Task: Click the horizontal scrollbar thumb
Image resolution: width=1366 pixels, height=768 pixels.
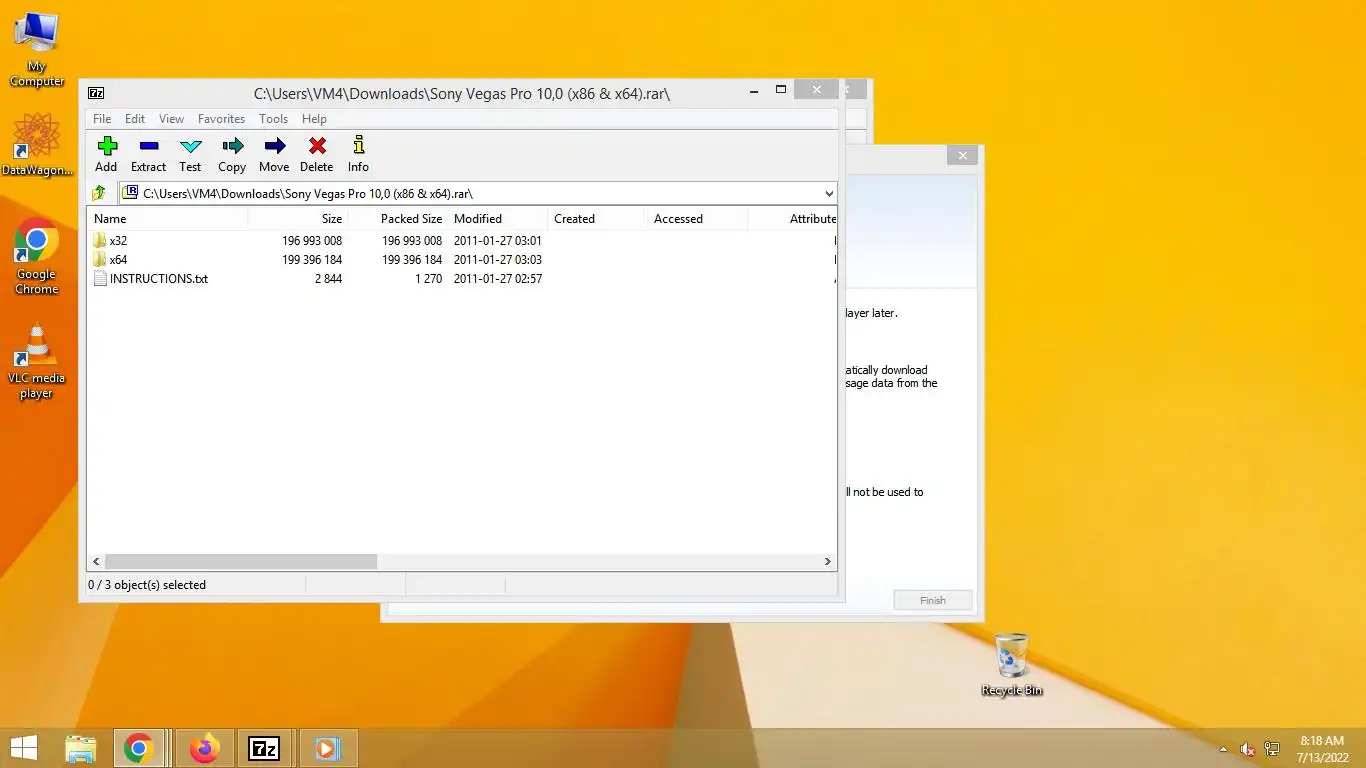Action: point(241,562)
